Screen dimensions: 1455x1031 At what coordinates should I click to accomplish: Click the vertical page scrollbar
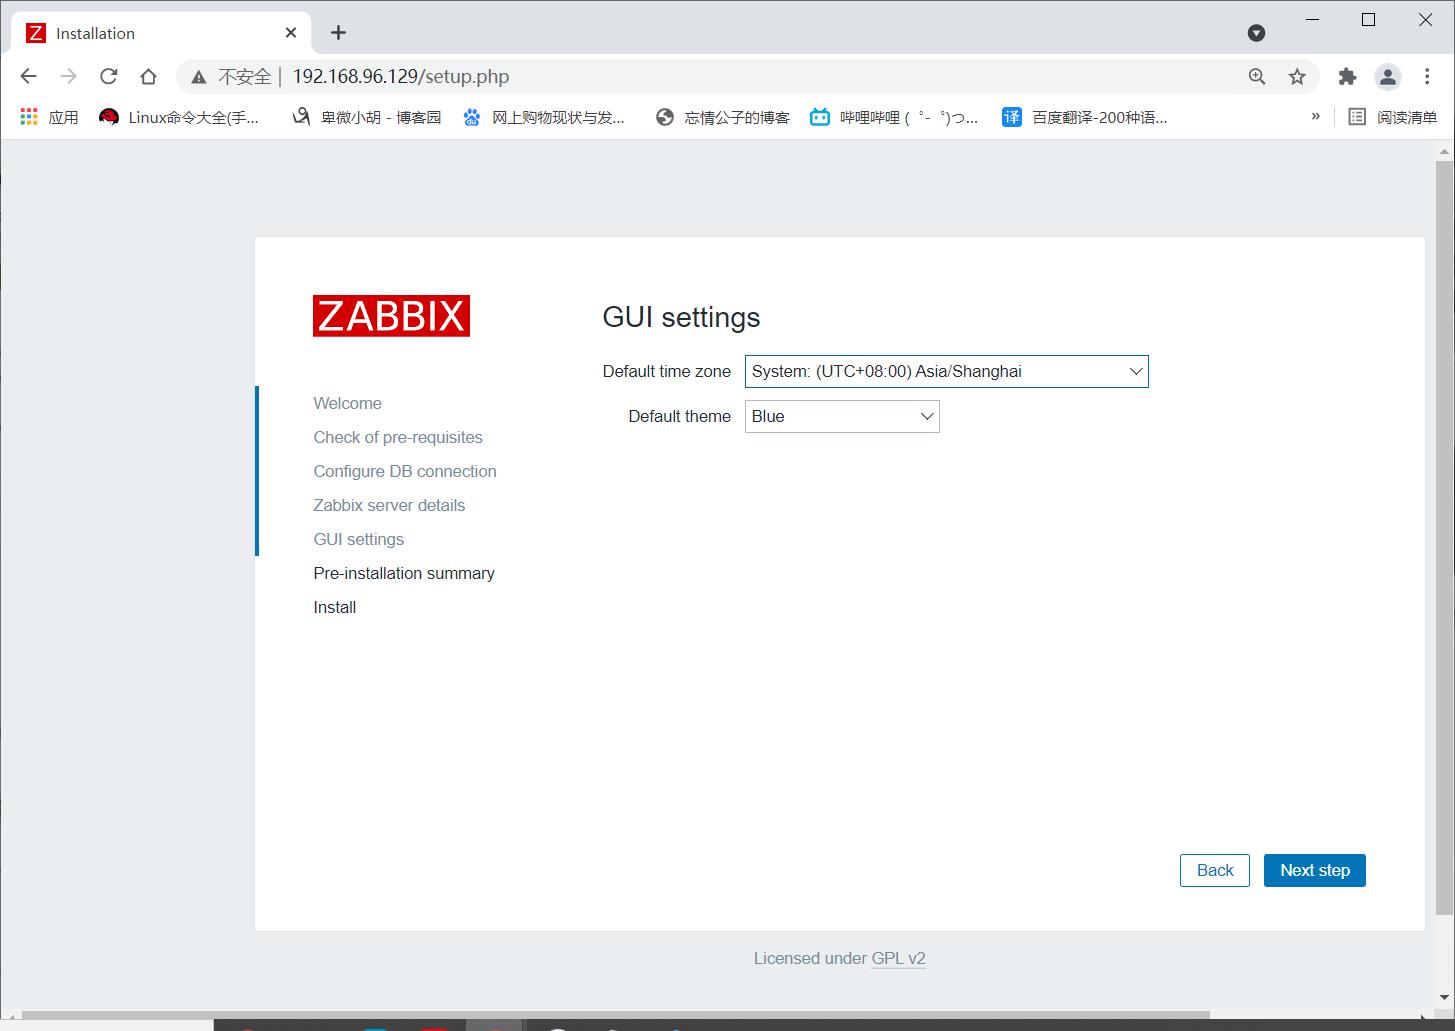point(1444,540)
